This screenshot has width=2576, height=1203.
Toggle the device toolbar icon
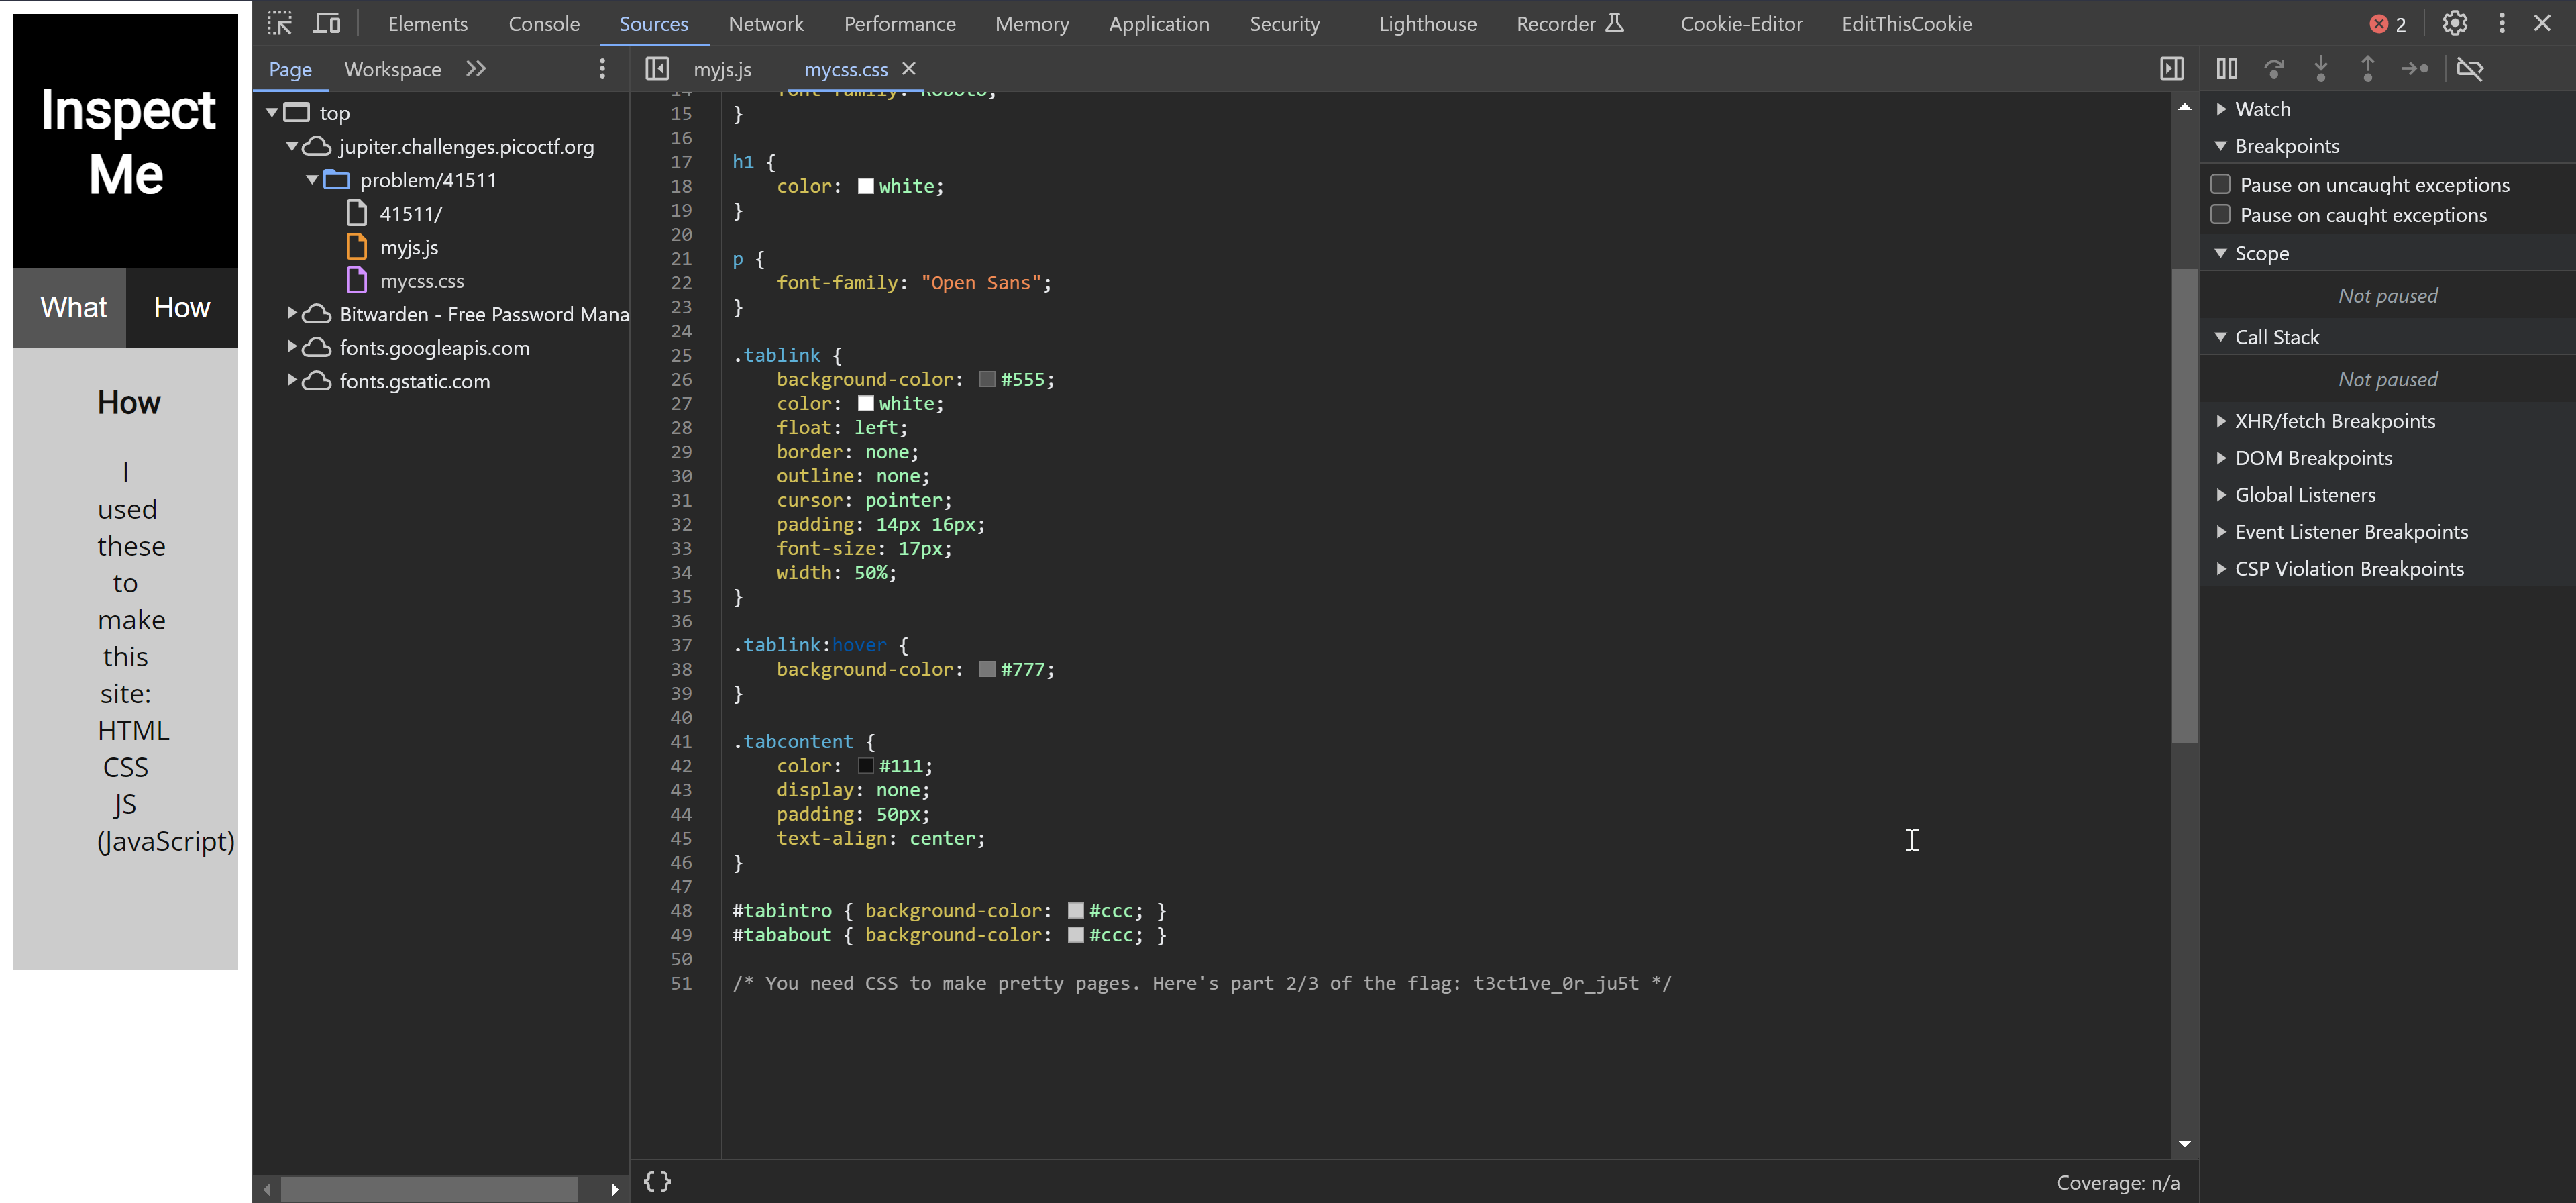click(327, 24)
